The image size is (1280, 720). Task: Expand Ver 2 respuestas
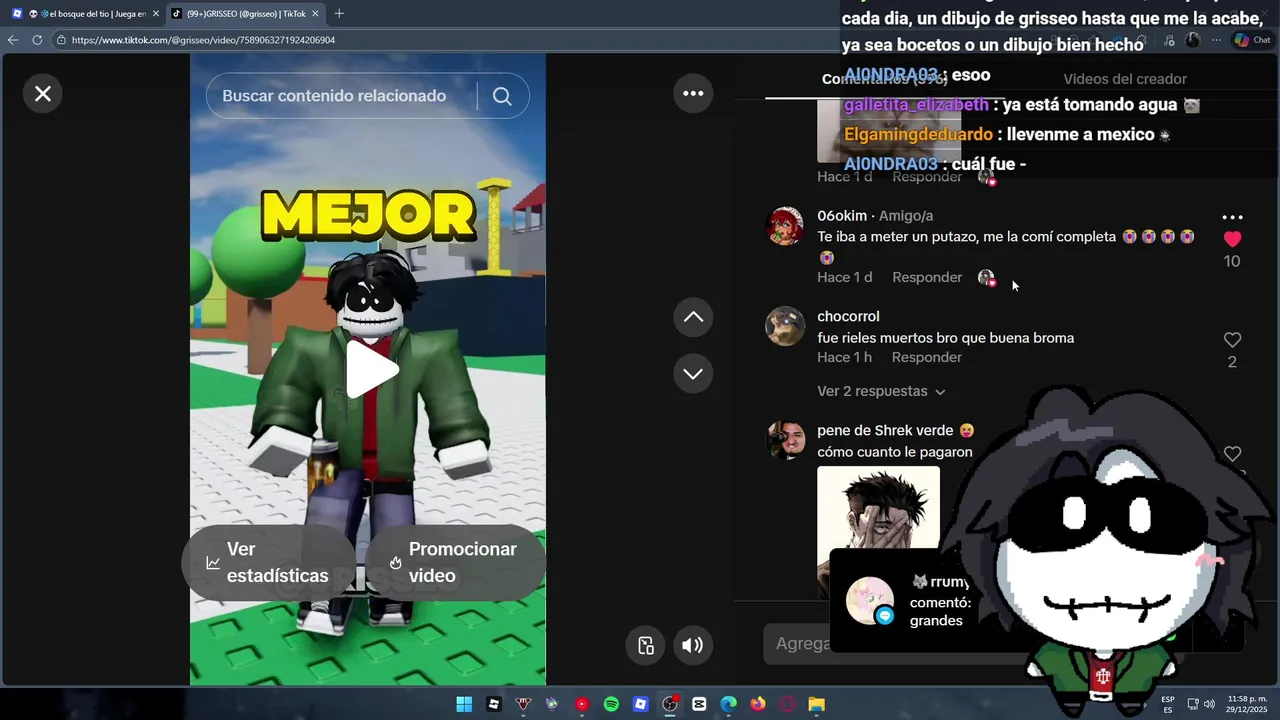(x=881, y=391)
